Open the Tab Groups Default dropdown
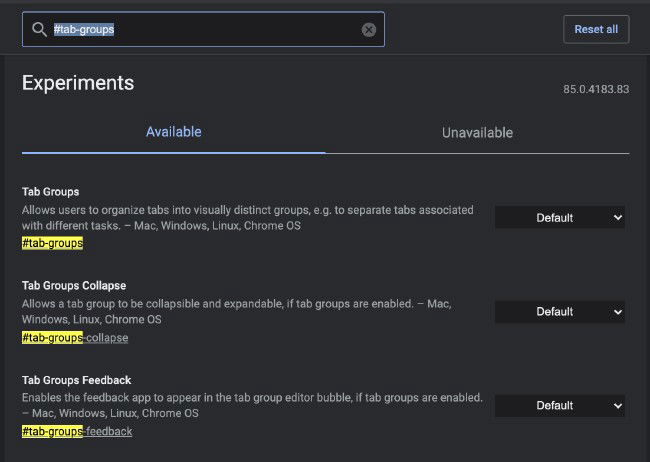The width and height of the screenshot is (650, 462). point(560,218)
